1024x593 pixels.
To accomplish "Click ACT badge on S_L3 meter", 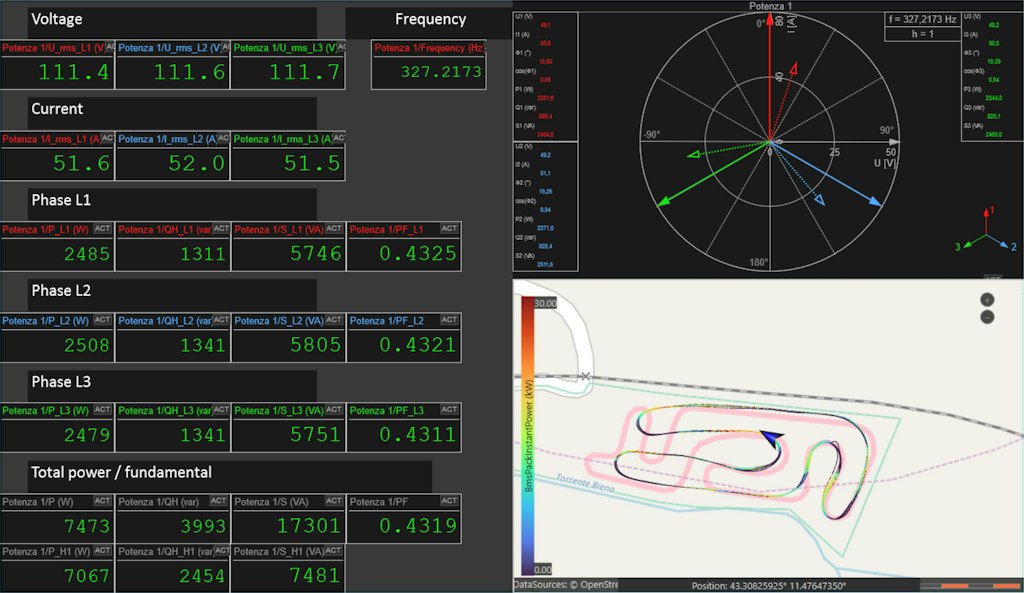I will [334, 409].
